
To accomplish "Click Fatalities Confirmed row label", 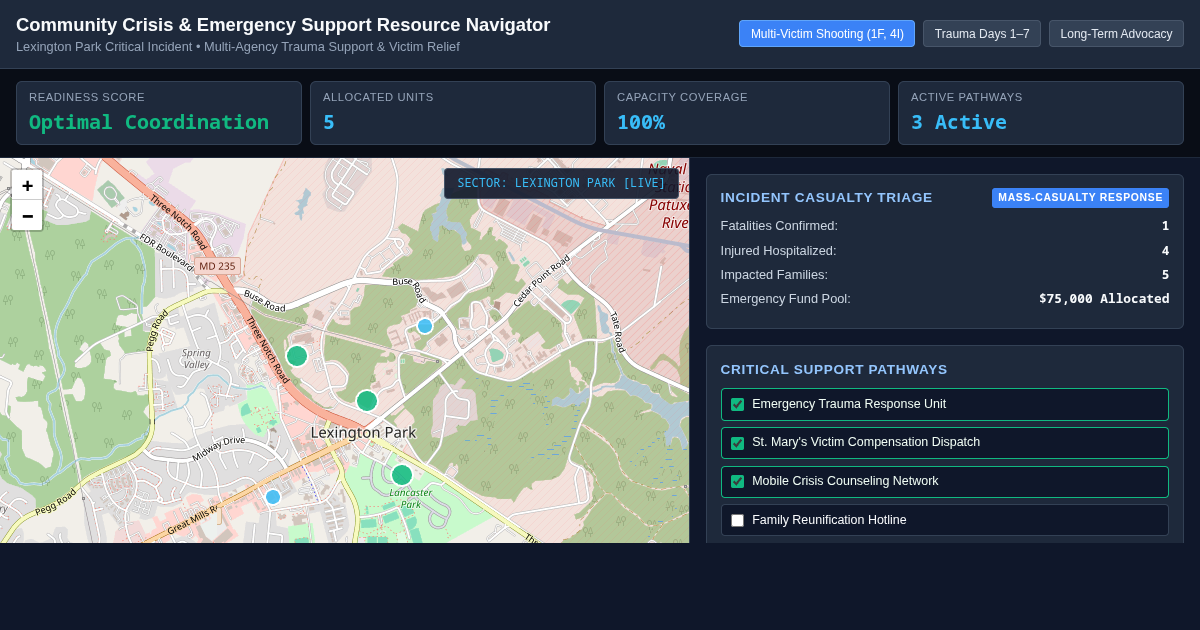I will click(x=779, y=226).
